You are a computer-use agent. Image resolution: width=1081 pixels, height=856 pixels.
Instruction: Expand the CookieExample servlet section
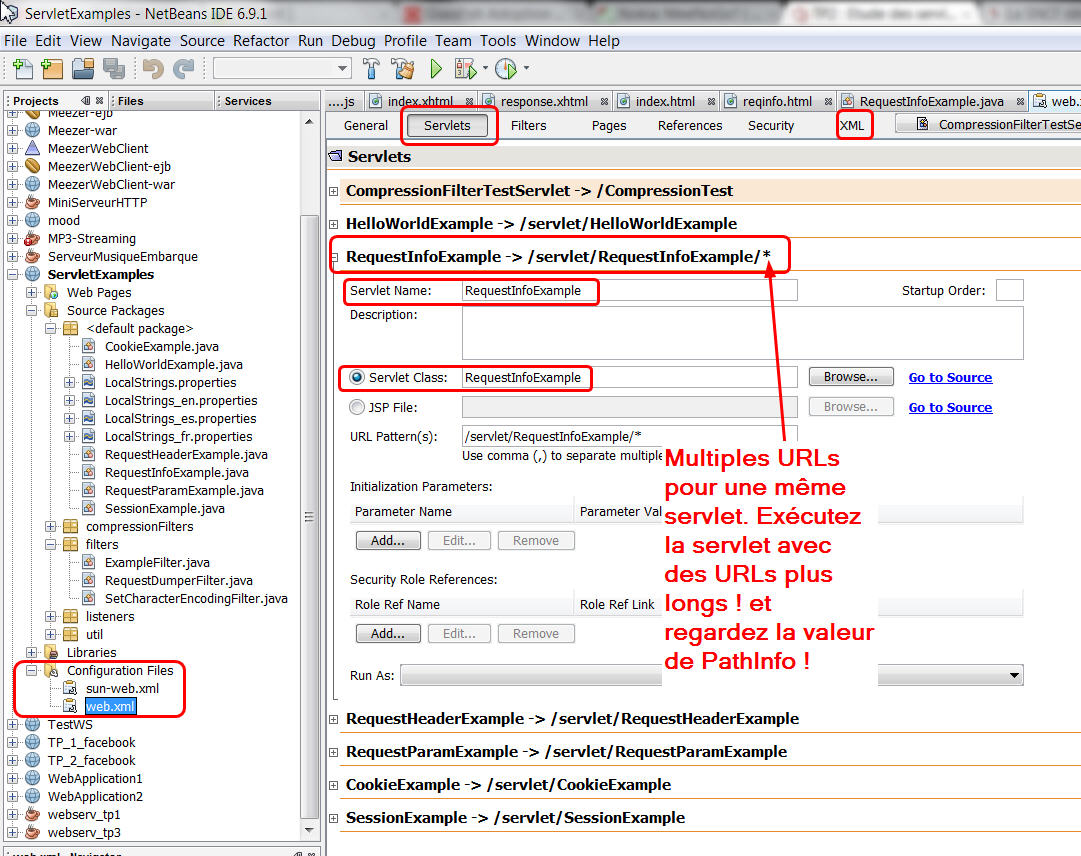click(x=334, y=785)
